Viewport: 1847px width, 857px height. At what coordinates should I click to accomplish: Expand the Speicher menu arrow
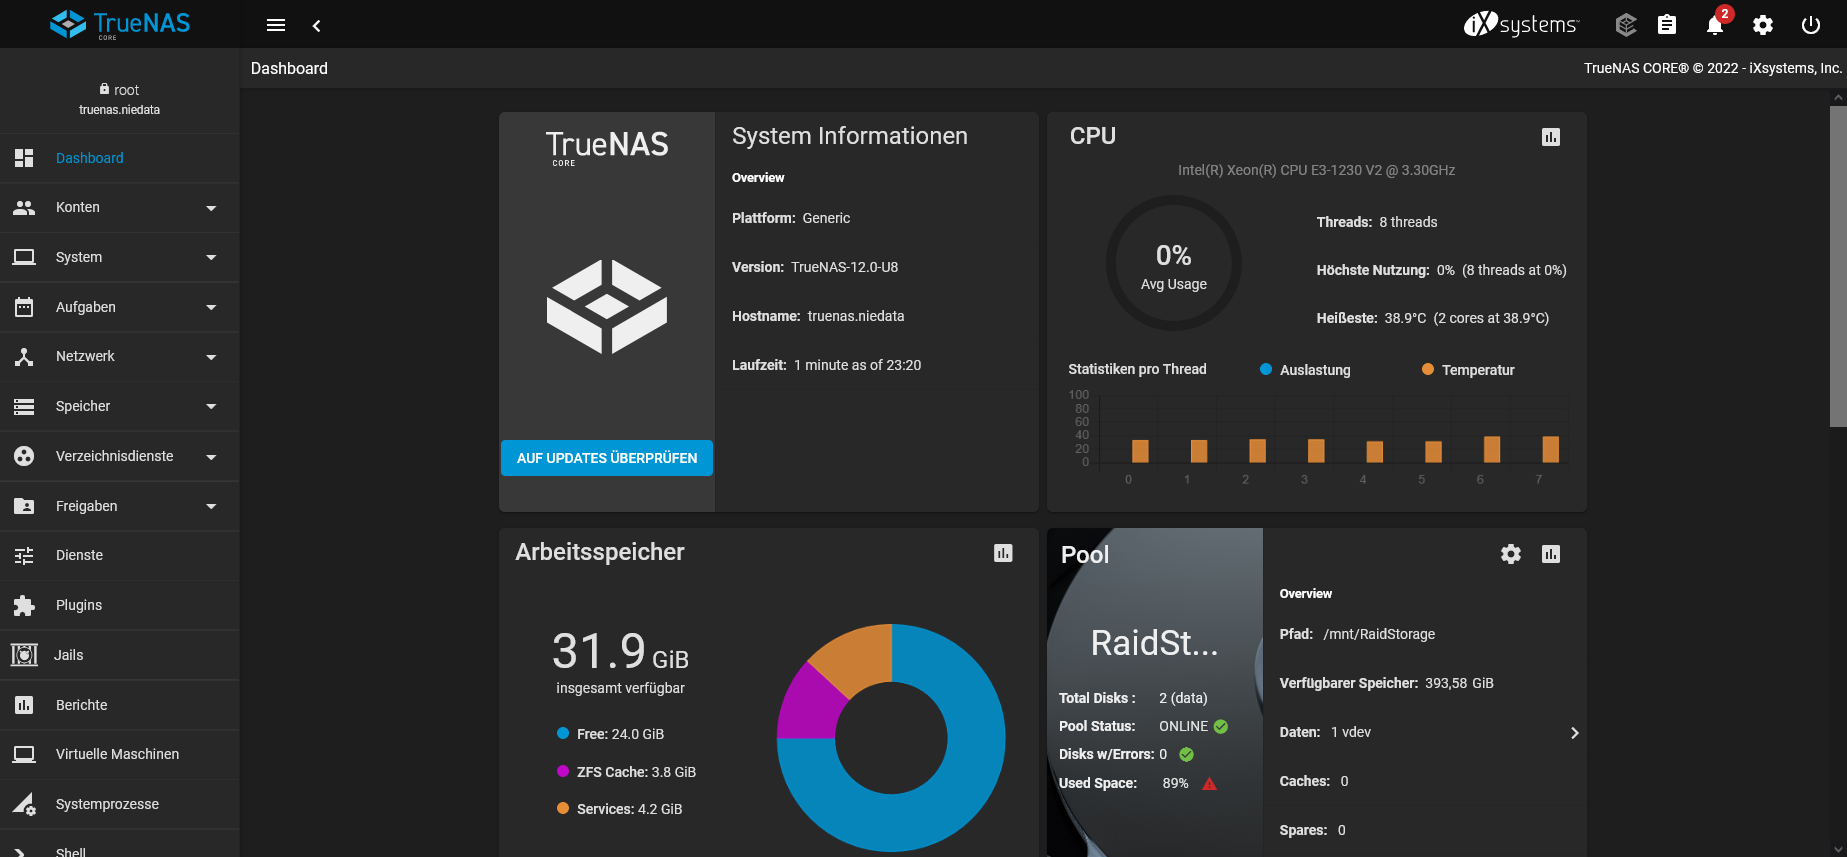[x=211, y=406]
